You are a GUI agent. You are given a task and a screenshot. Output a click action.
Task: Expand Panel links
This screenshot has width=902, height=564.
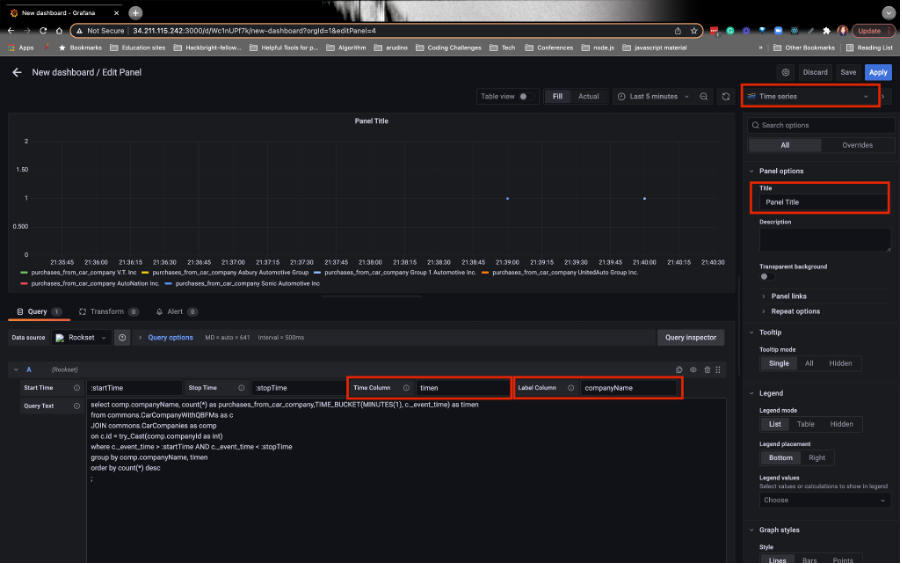(x=788, y=296)
